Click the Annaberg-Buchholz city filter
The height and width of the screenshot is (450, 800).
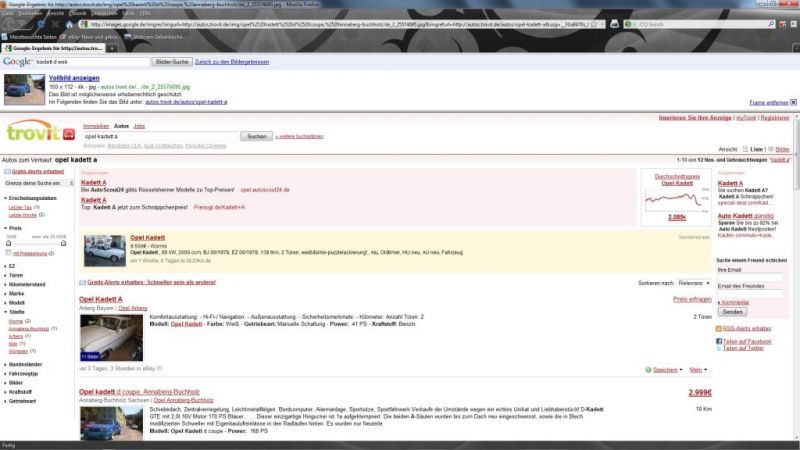point(29,329)
